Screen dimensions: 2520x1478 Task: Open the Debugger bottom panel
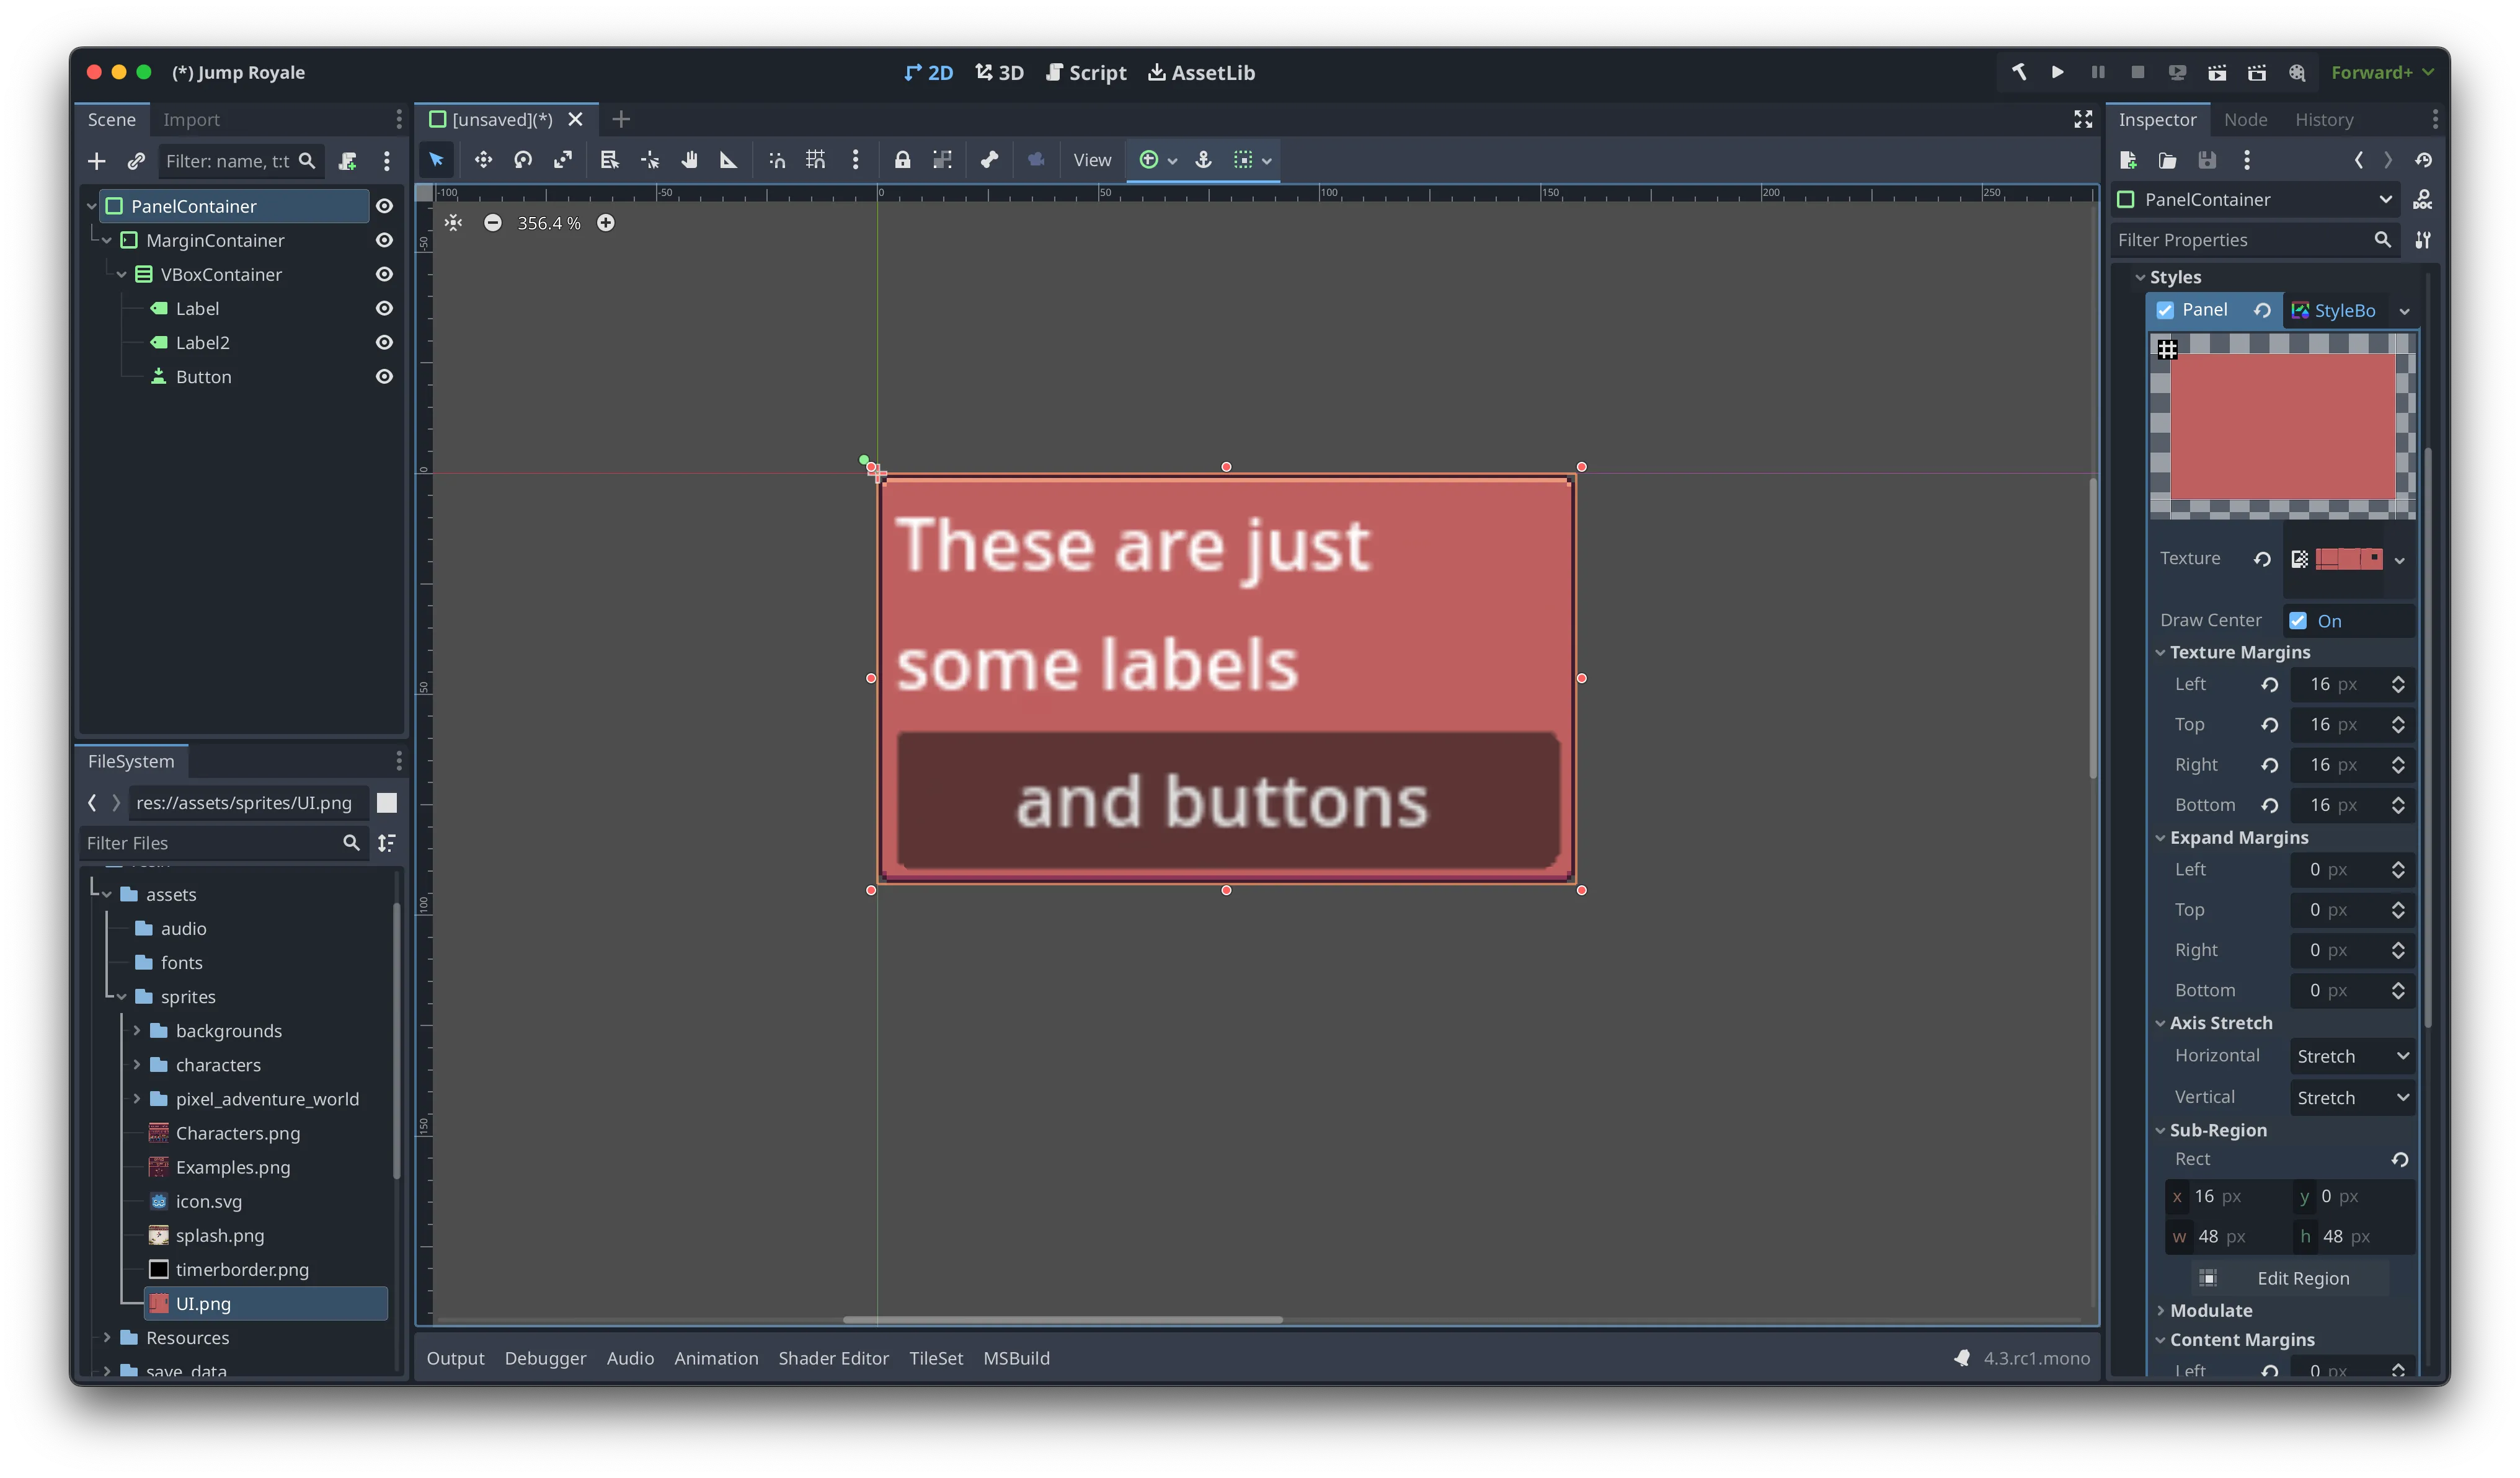point(545,1358)
